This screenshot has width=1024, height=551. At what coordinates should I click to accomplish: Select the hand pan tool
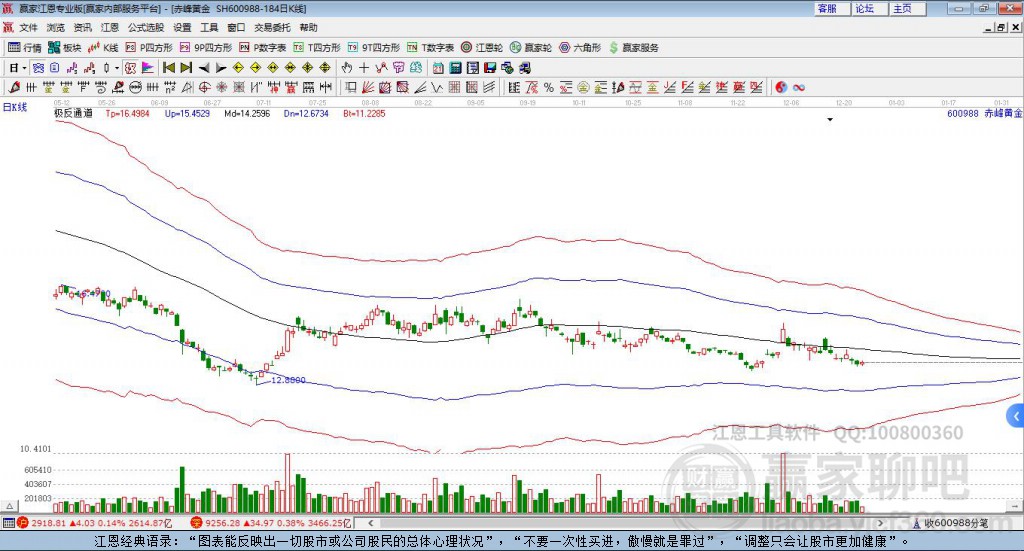click(x=346, y=68)
